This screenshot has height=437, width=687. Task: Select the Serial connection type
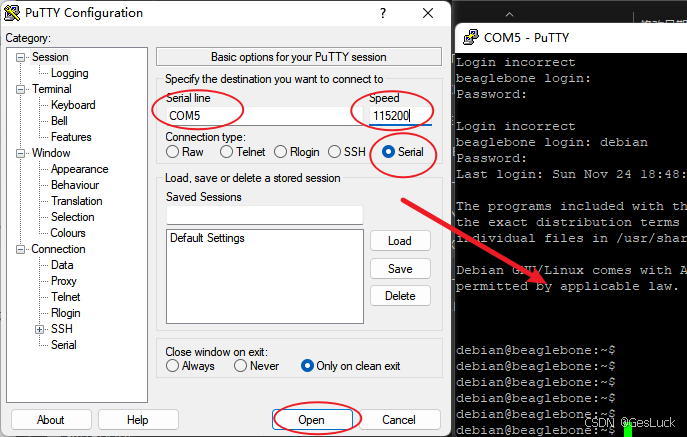388,152
